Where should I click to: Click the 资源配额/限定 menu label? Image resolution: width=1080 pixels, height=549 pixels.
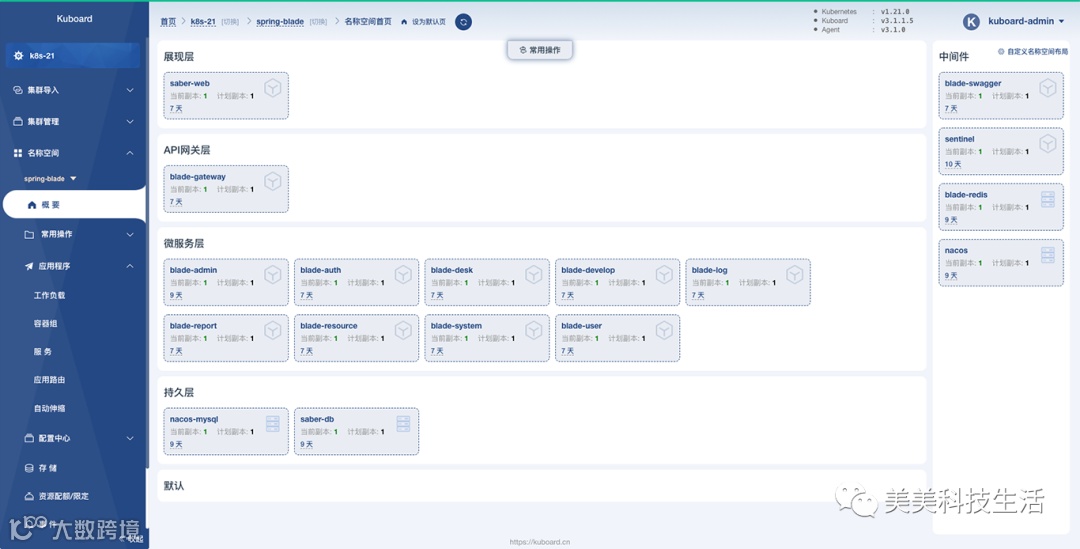pyautogui.click(x=63, y=497)
